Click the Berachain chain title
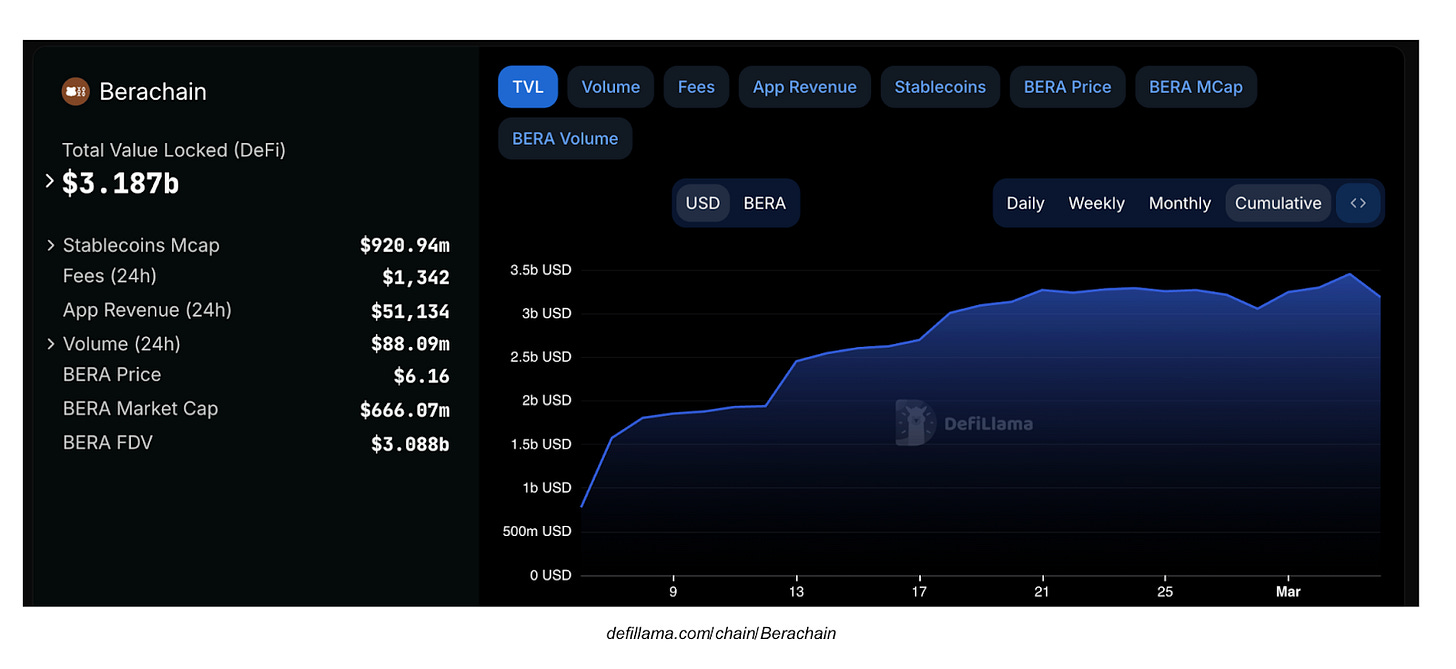Image resolution: width=1456 pixels, height=669 pixels. click(153, 92)
